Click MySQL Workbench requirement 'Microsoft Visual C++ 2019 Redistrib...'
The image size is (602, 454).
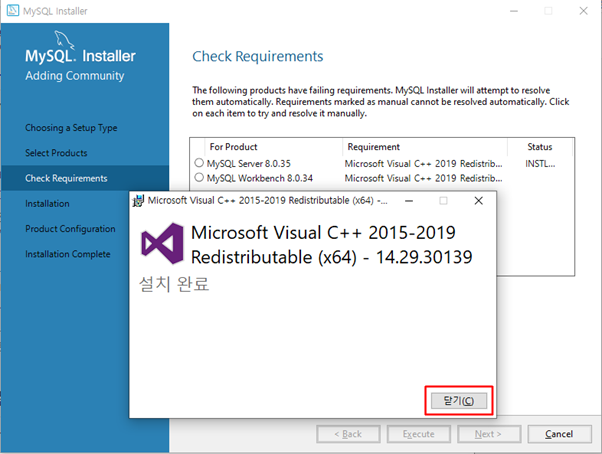[423, 178]
